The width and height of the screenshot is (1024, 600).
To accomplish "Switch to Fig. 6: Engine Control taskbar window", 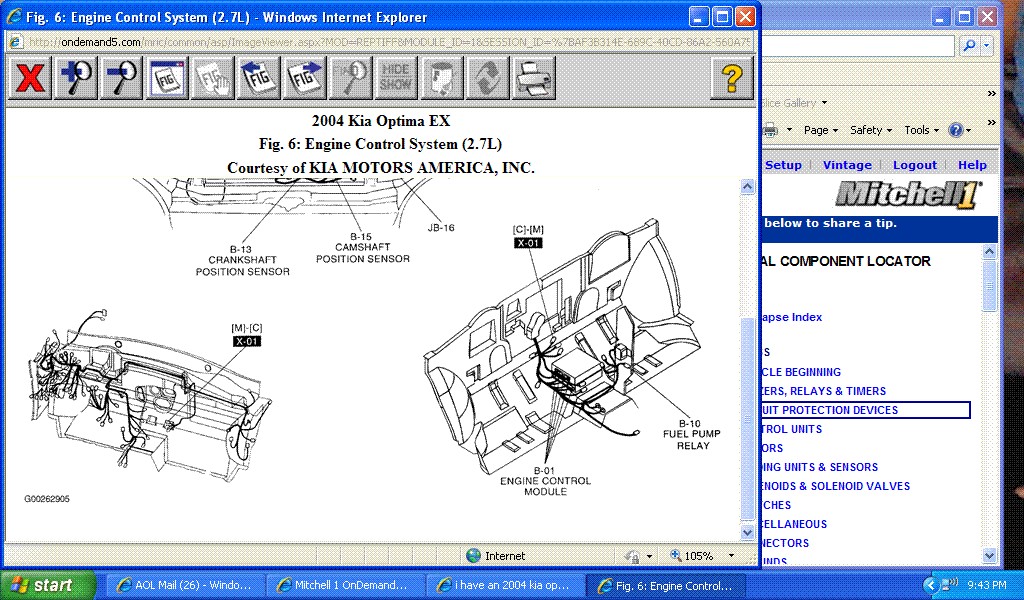I will pyautogui.click(x=665, y=586).
